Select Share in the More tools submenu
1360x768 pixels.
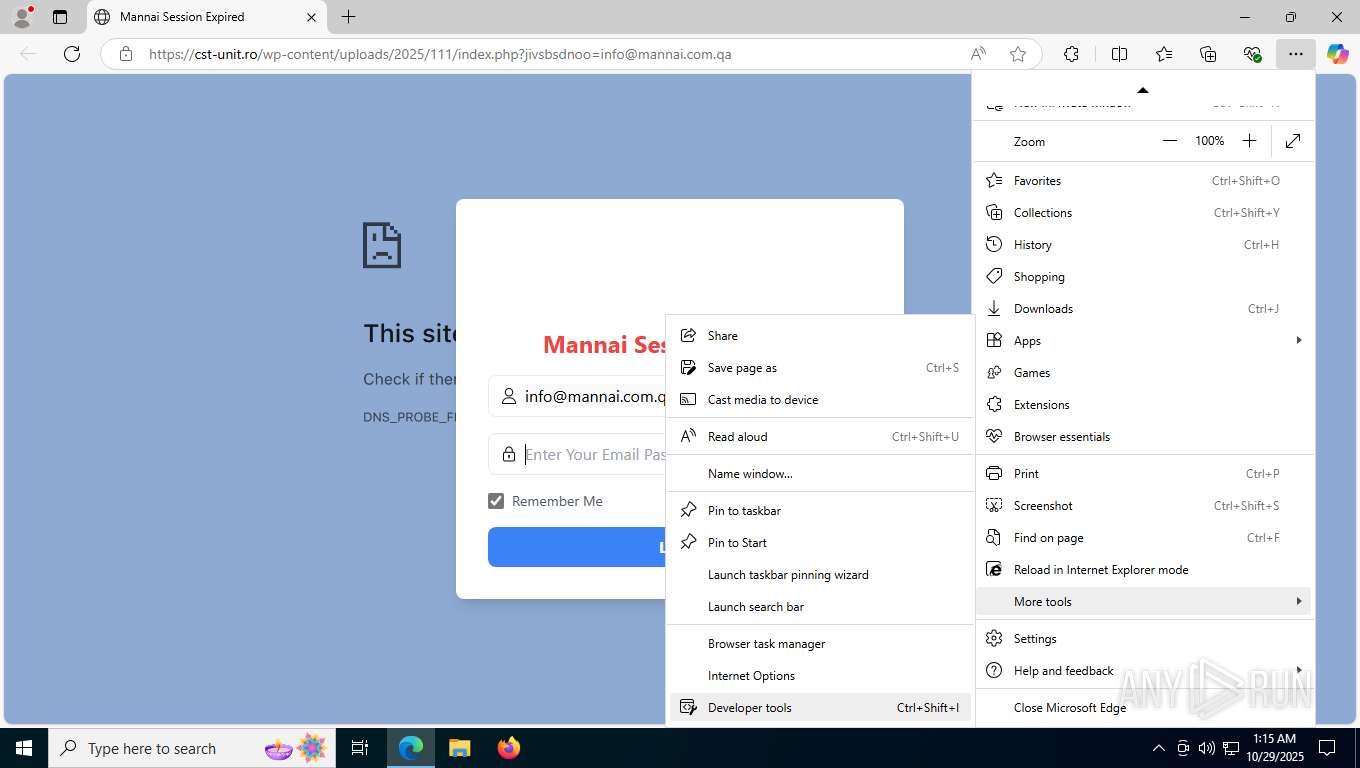(x=820, y=336)
